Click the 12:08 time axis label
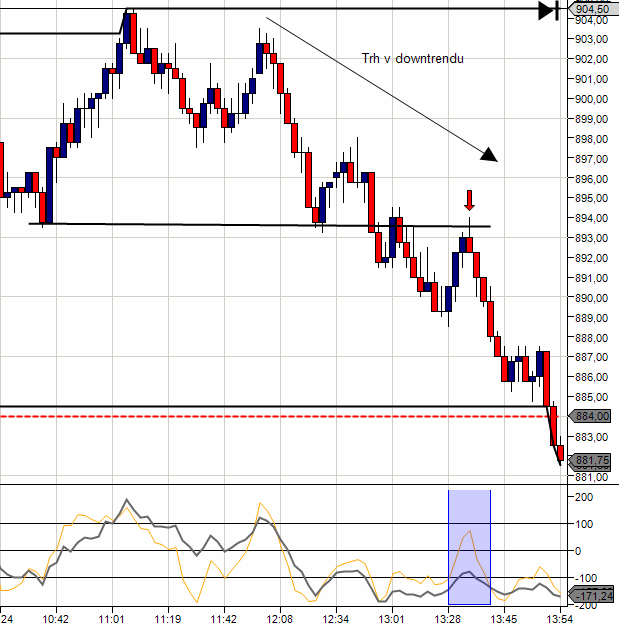Viewport: 619px width, 630px height. [280, 619]
